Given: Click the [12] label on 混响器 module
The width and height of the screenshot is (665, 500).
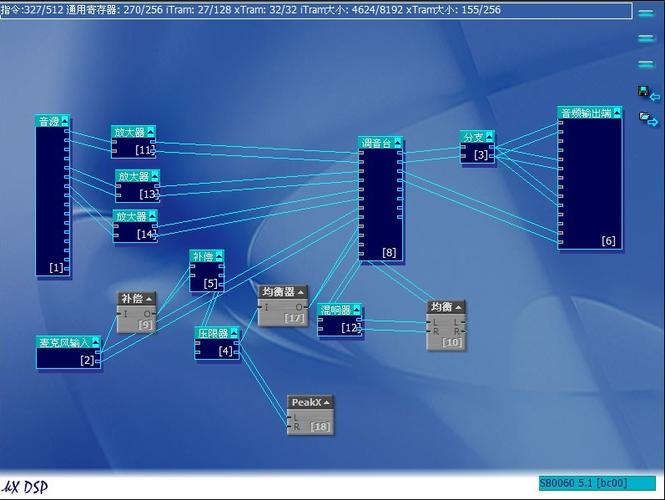Looking at the screenshot, I should click(x=351, y=328).
